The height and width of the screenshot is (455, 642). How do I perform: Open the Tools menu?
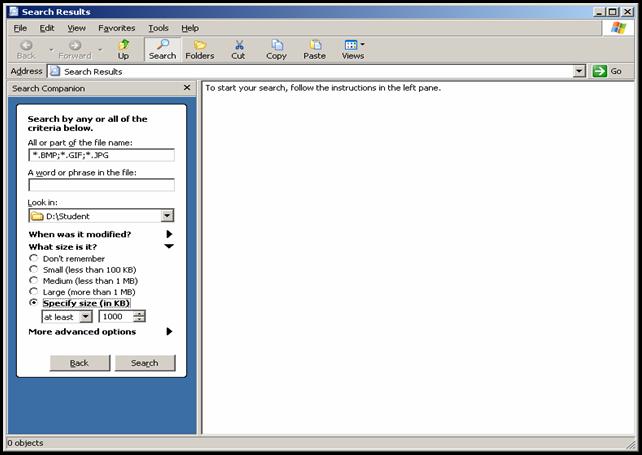click(x=158, y=28)
